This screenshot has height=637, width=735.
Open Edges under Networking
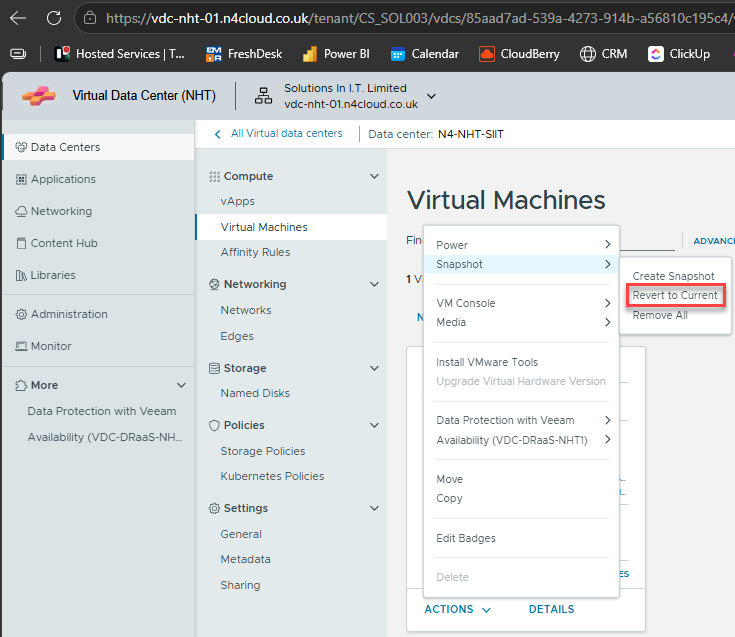tap(237, 336)
